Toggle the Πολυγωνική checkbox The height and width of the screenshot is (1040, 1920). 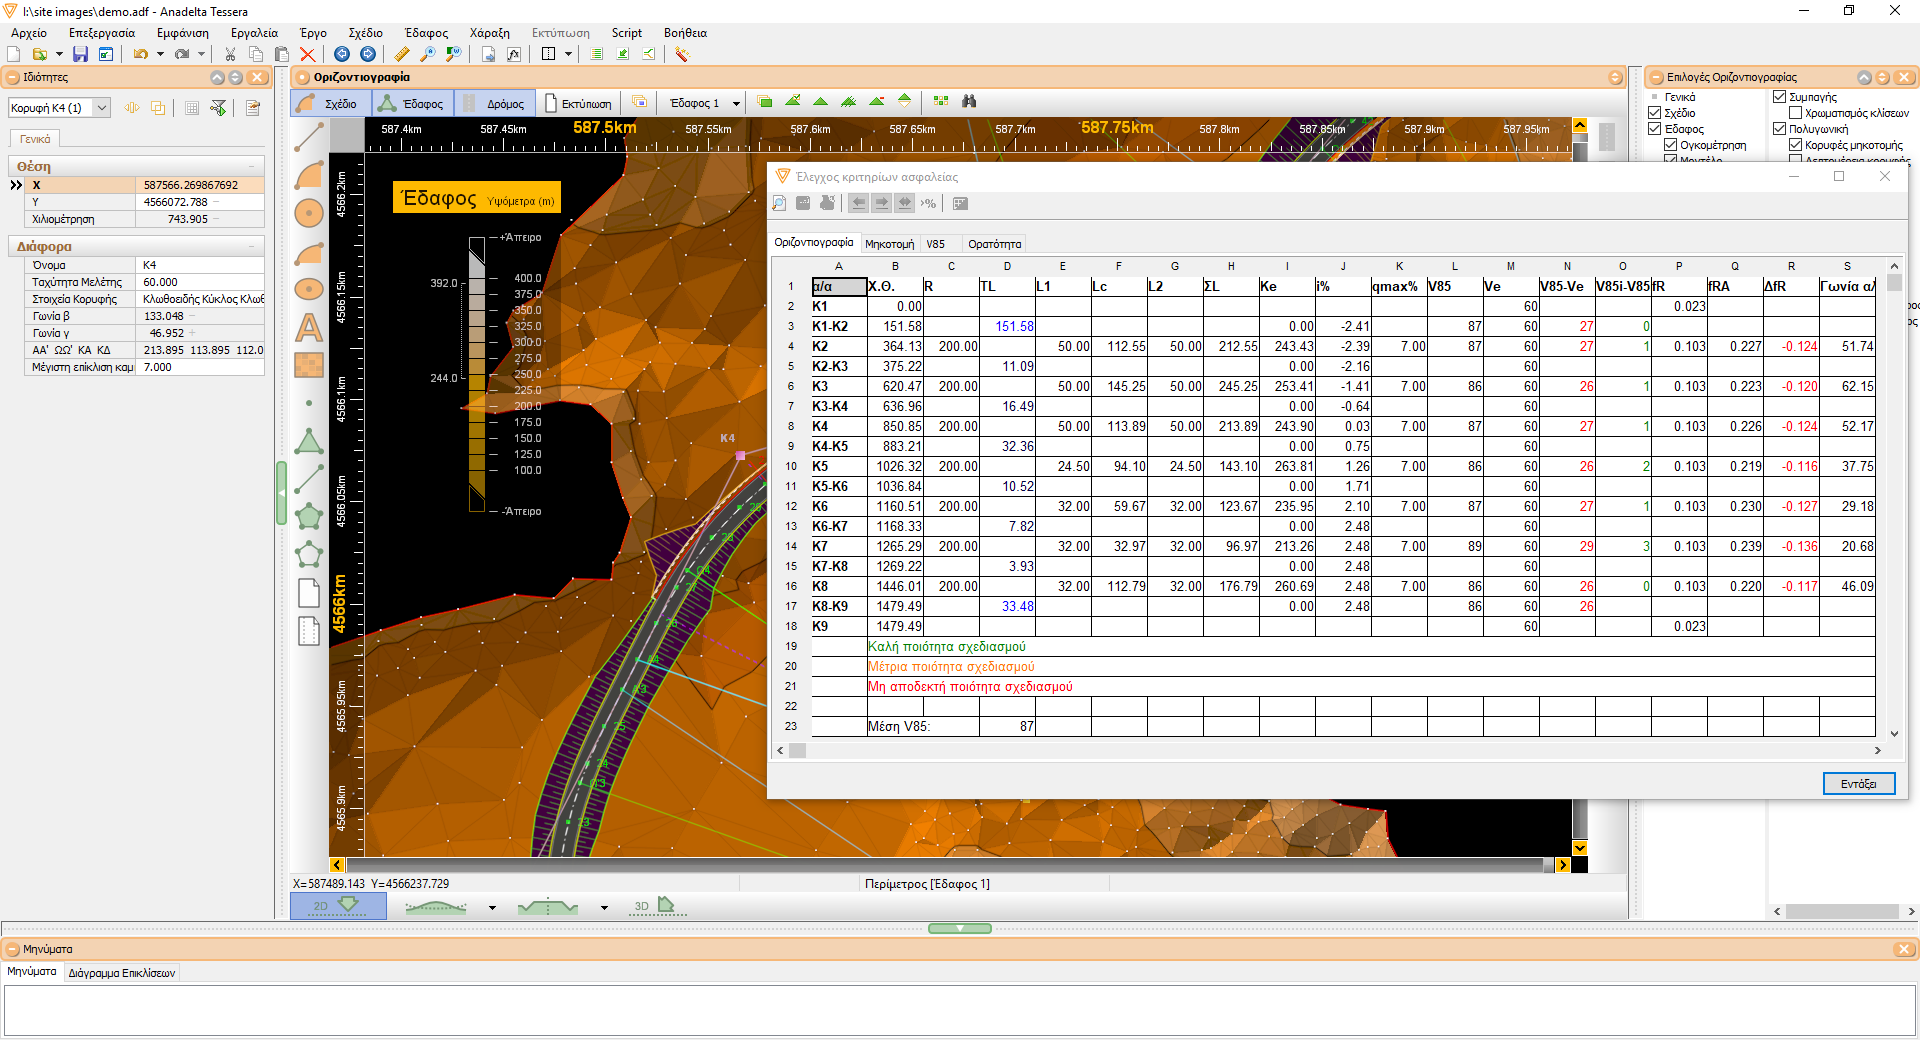point(1780,129)
